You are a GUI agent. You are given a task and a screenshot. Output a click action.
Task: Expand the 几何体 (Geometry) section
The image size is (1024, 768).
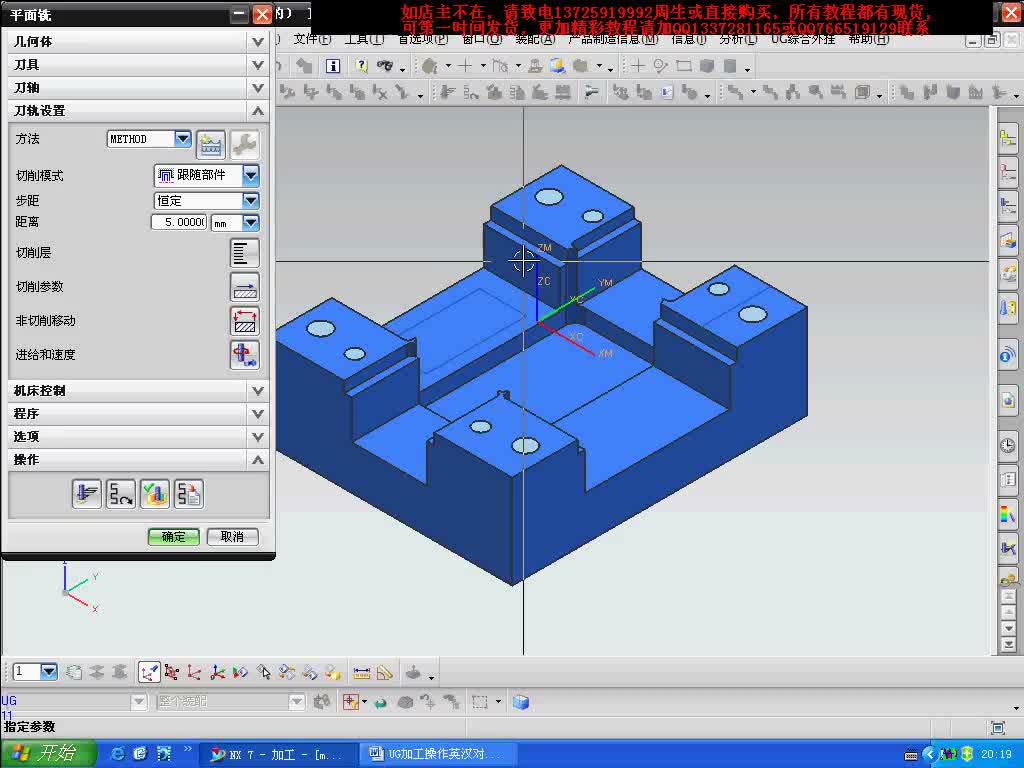click(x=257, y=42)
